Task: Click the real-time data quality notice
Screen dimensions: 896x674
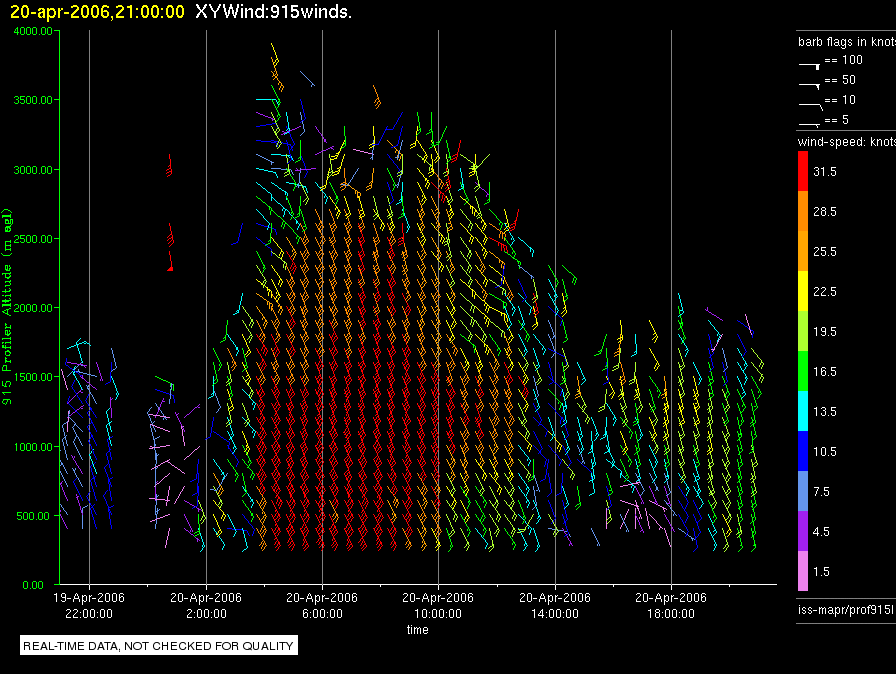Action: tap(158, 646)
